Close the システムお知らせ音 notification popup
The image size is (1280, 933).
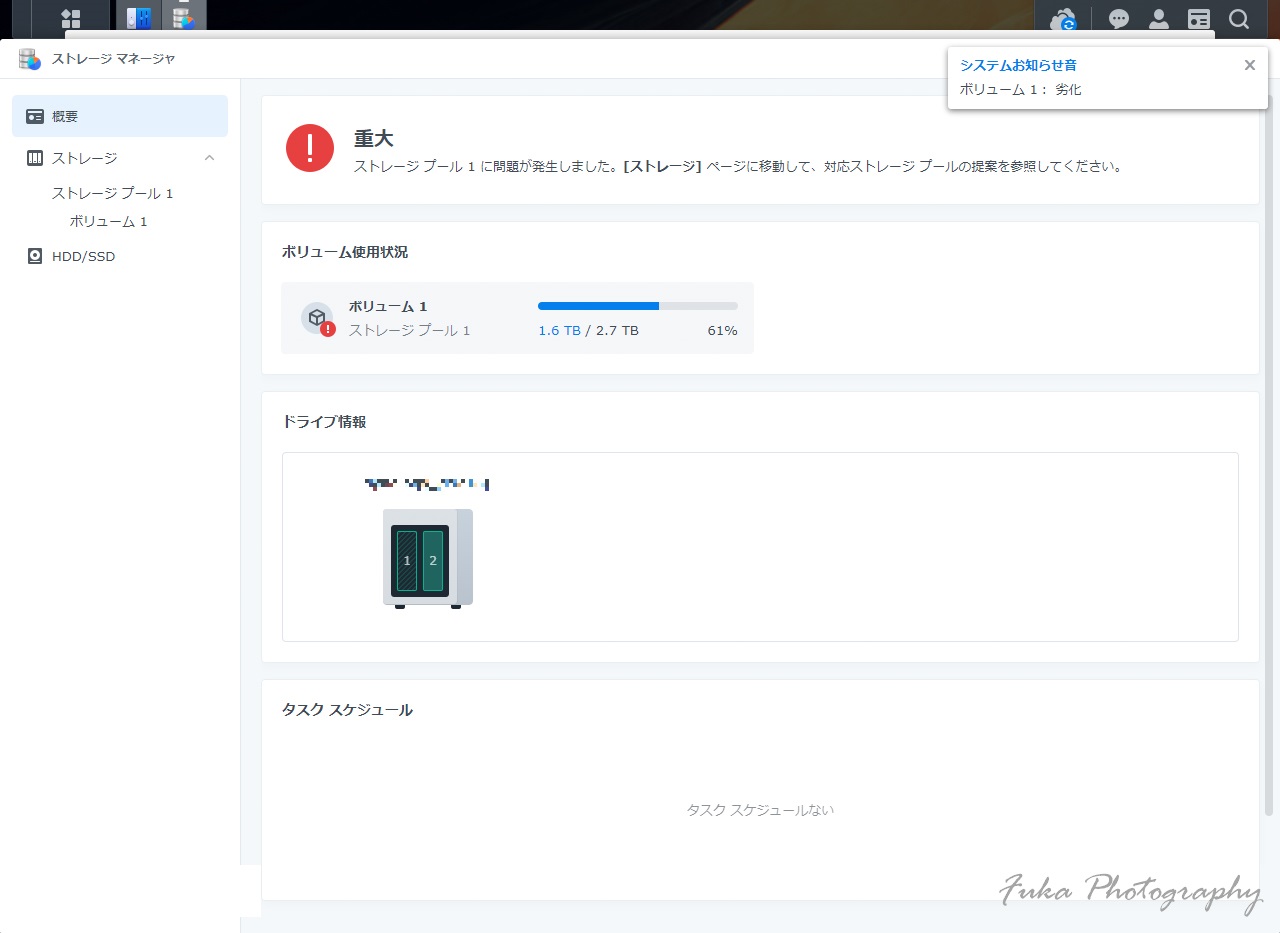point(1249,65)
